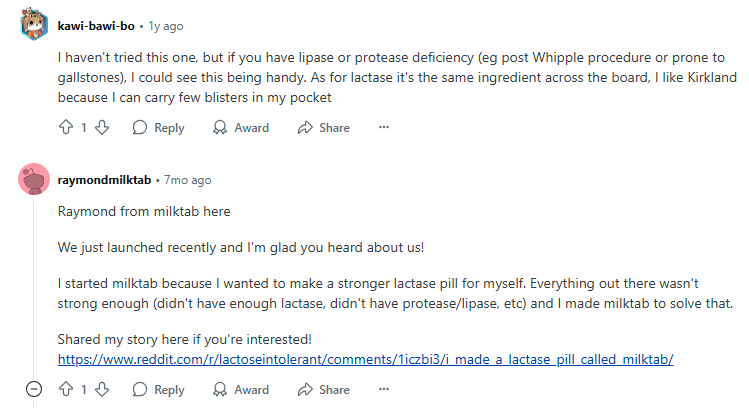Reply to raymondmilktab's comment

click(x=158, y=389)
